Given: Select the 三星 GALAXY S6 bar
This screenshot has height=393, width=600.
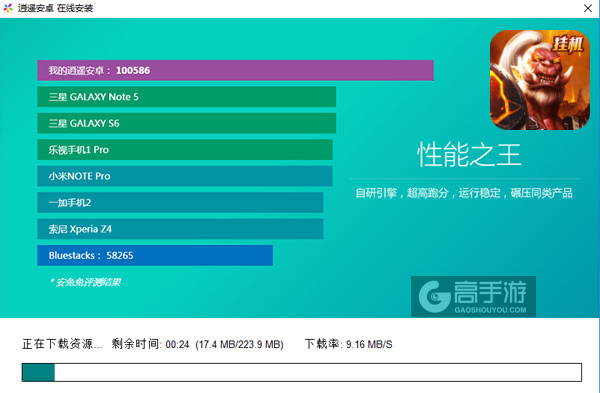Looking at the screenshot, I should pos(186,123).
